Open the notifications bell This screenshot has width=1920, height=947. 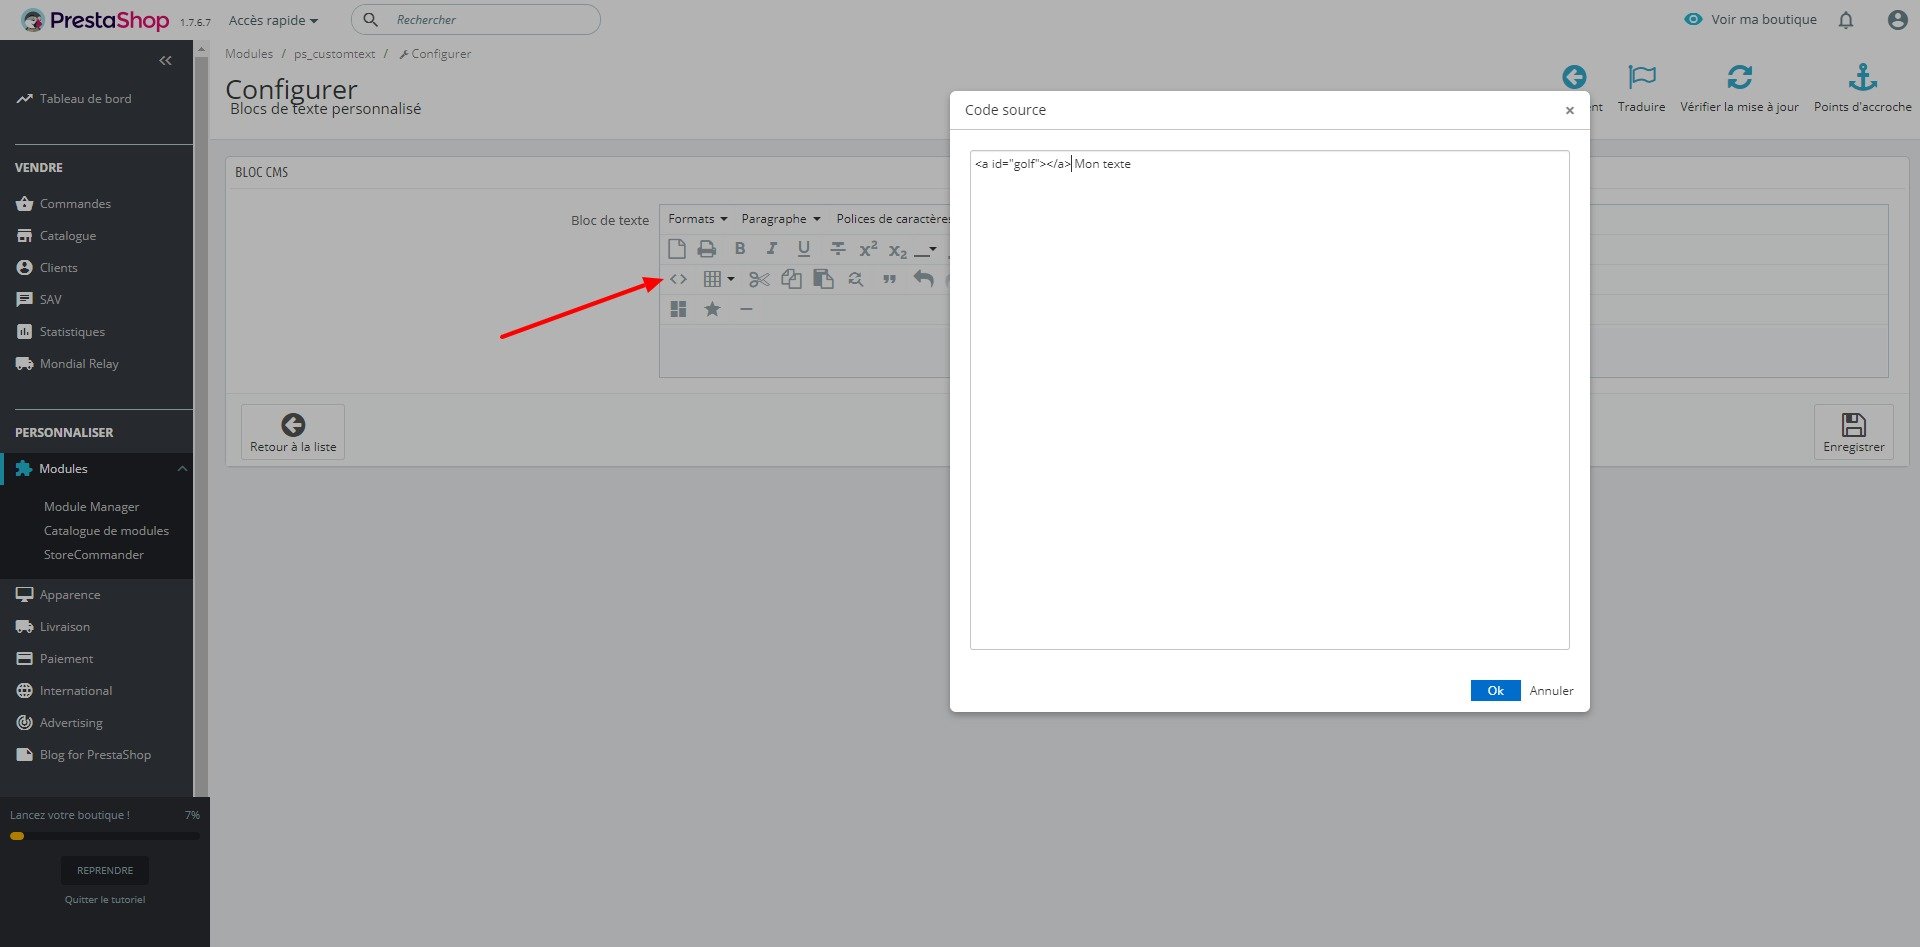[1846, 20]
